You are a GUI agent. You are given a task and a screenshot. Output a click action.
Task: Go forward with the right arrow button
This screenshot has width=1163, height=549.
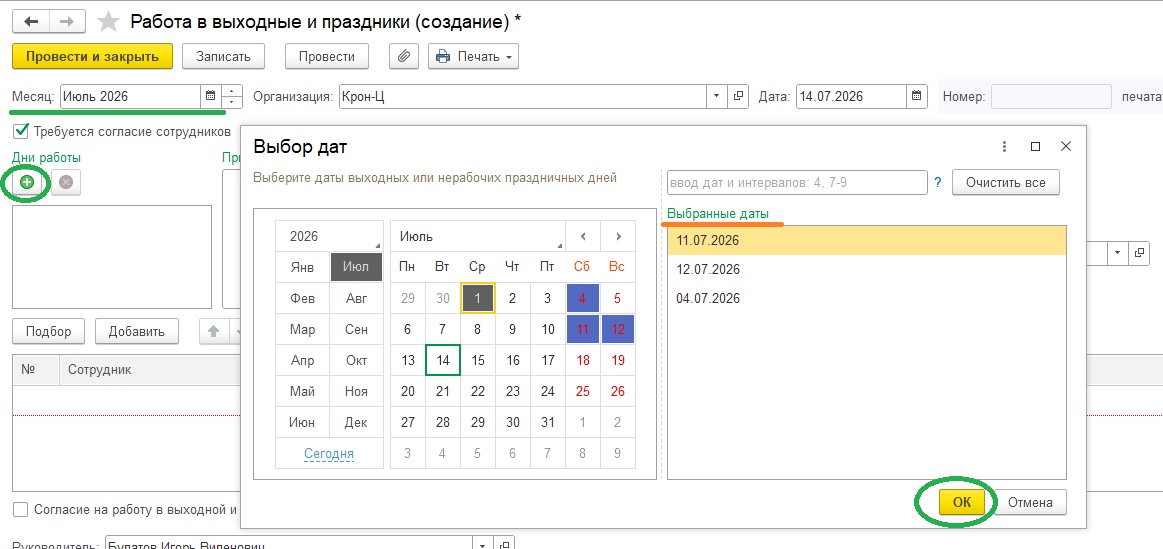(67, 22)
